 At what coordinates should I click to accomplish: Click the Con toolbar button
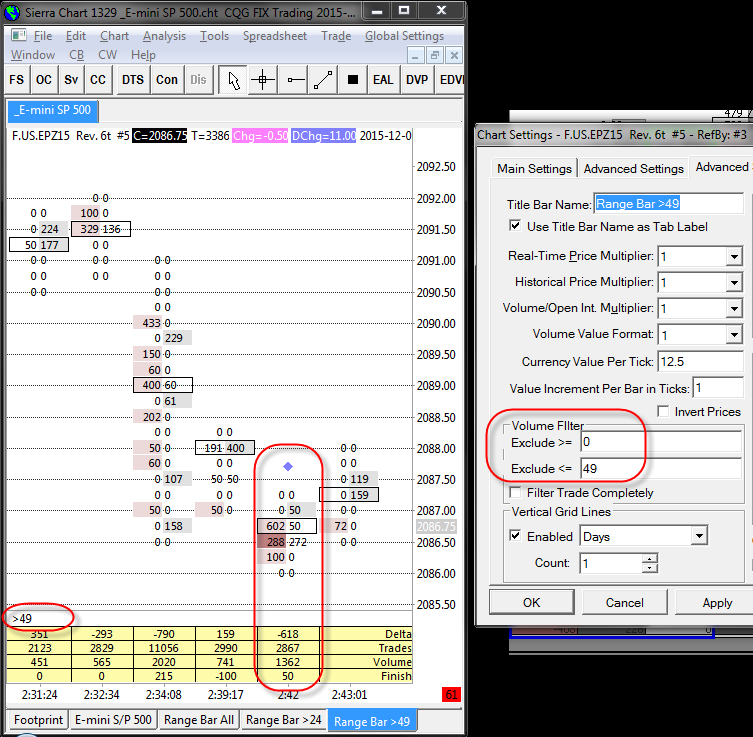(167, 80)
